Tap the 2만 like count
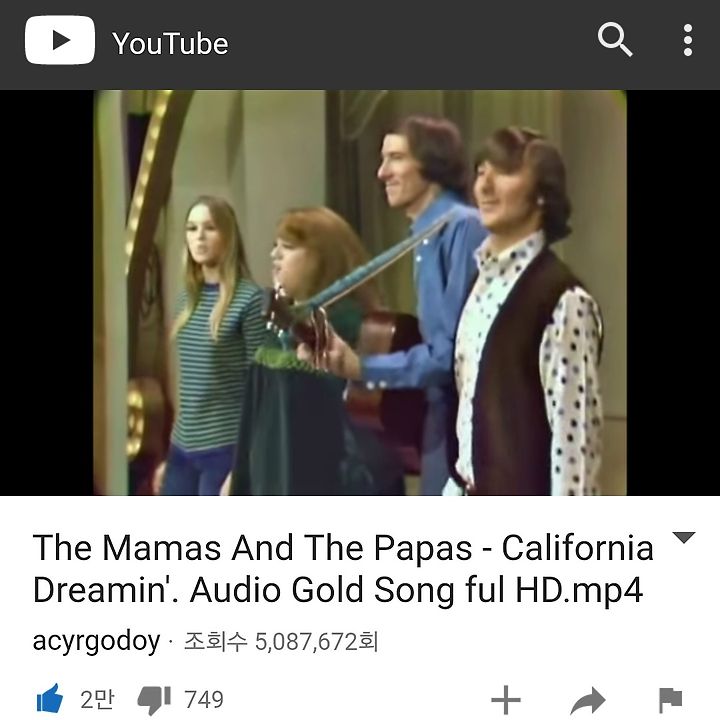720x720 pixels. (97, 700)
